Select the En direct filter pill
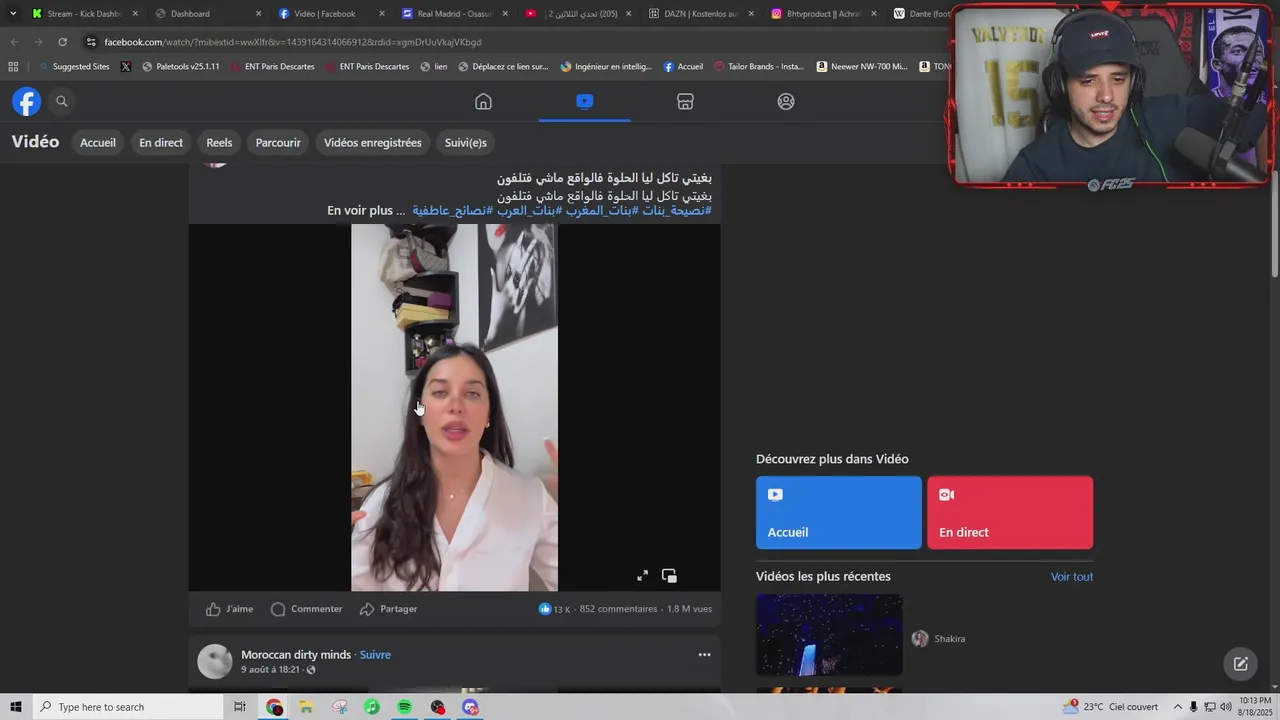1280x720 pixels. pyautogui.click(x=161, y=143)
